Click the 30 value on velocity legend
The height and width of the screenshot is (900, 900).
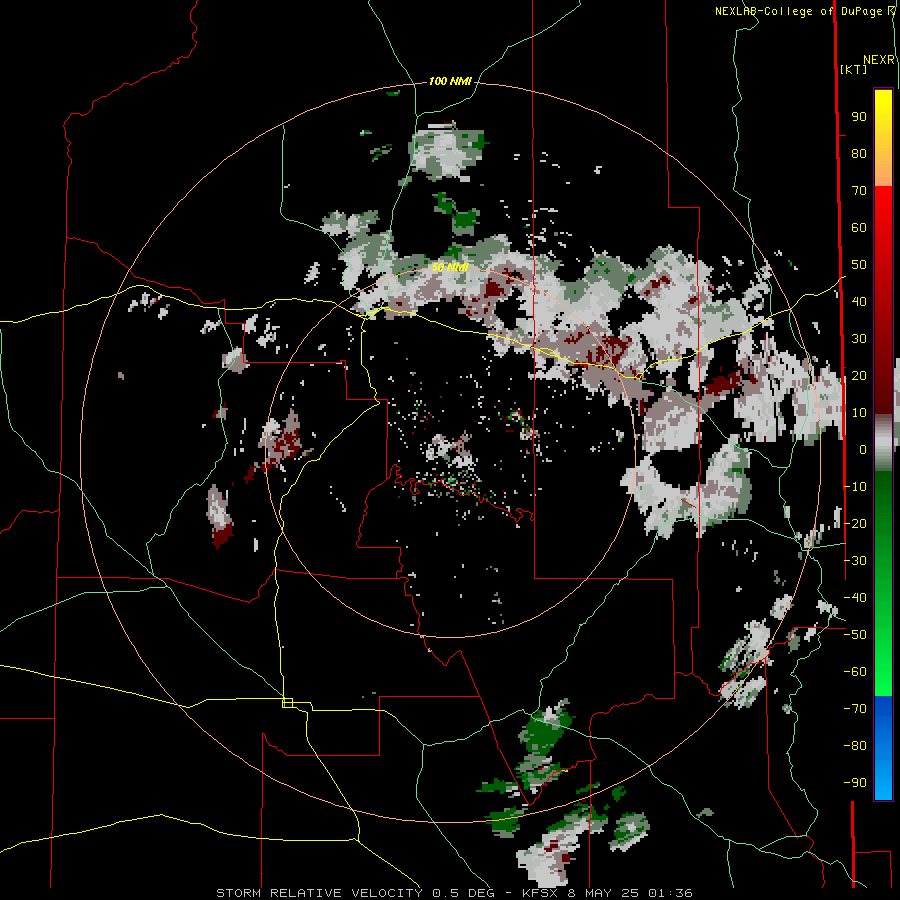[859, 339]
